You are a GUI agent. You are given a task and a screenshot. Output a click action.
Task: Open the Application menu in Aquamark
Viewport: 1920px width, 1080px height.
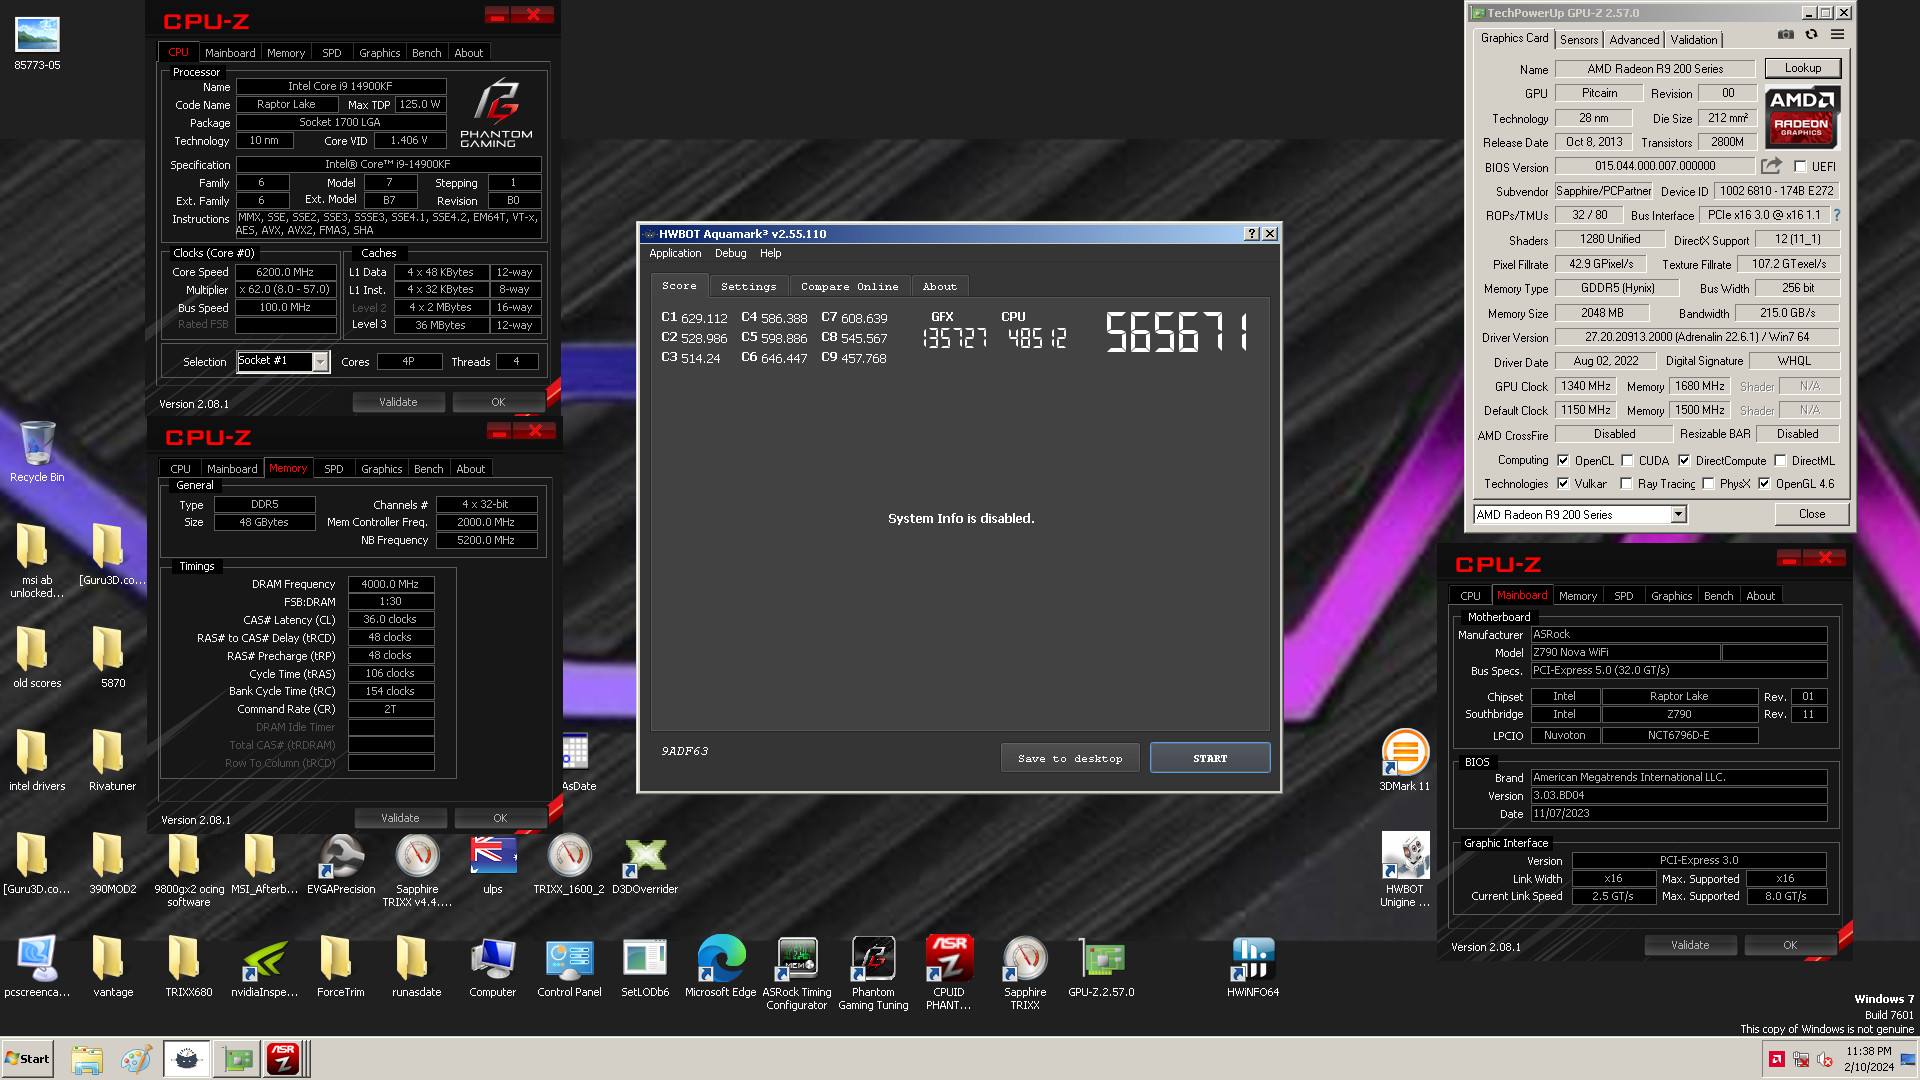(675, 253)
